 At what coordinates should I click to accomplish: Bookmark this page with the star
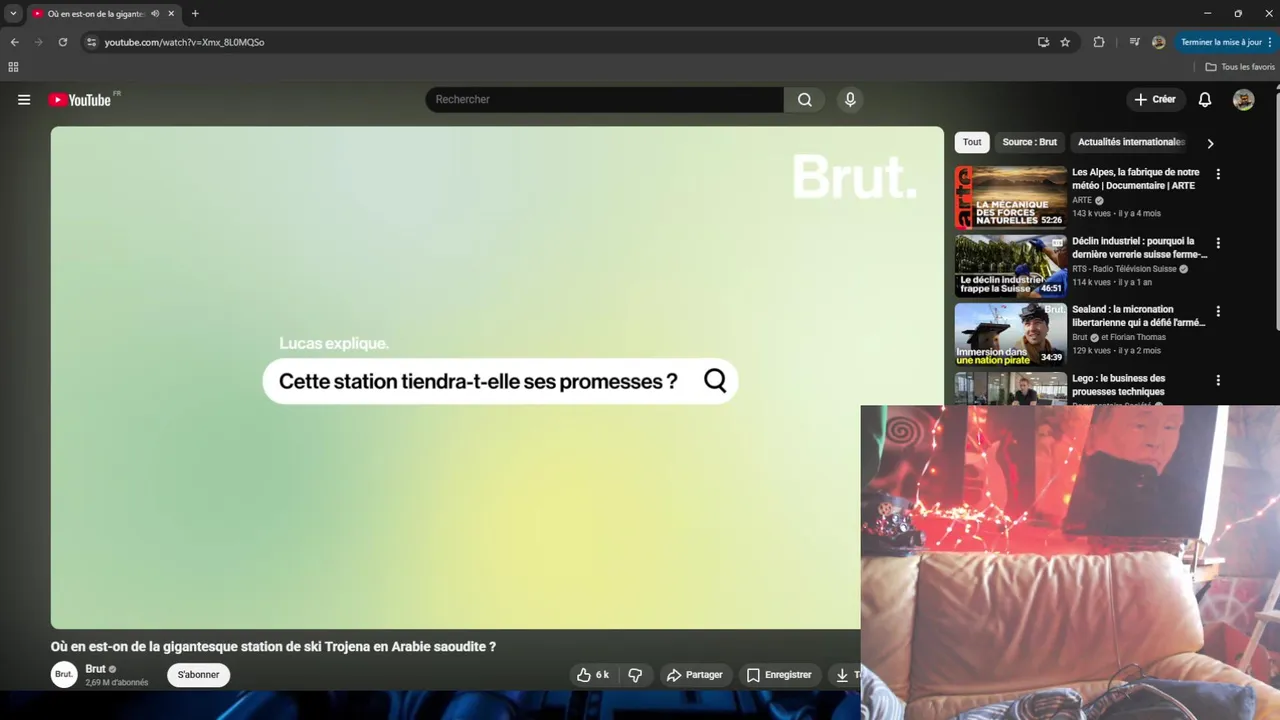(x=1065, y=42)
